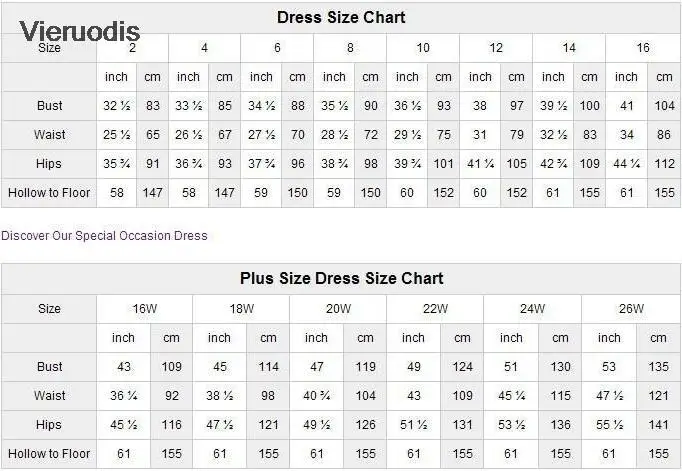Pick the 20W plus size column header

click(x=338, y=309)
